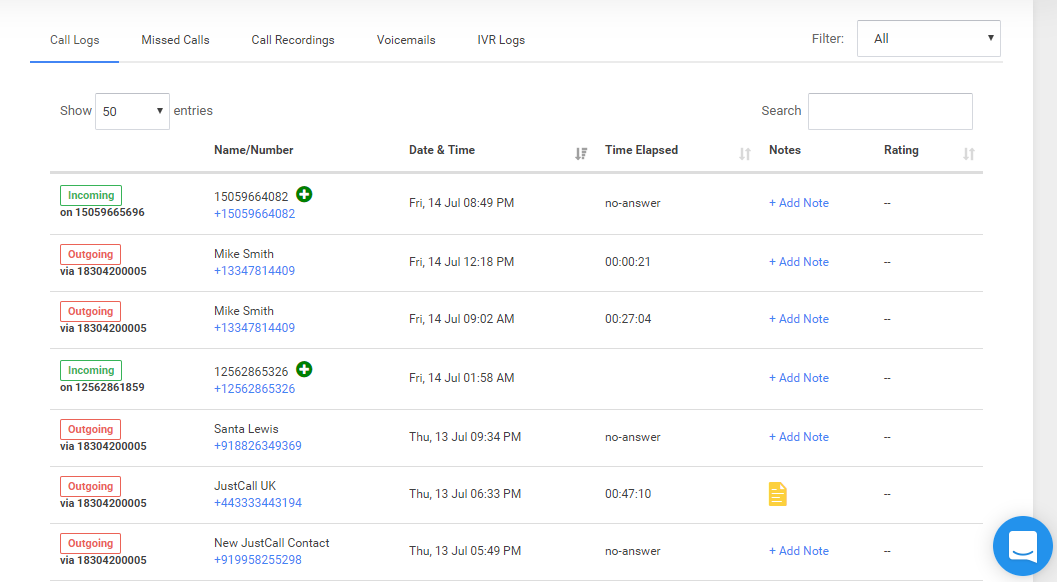The image size is (1057, 582).
Task: Switch to the Missed Calls tab
Action: 175,40
